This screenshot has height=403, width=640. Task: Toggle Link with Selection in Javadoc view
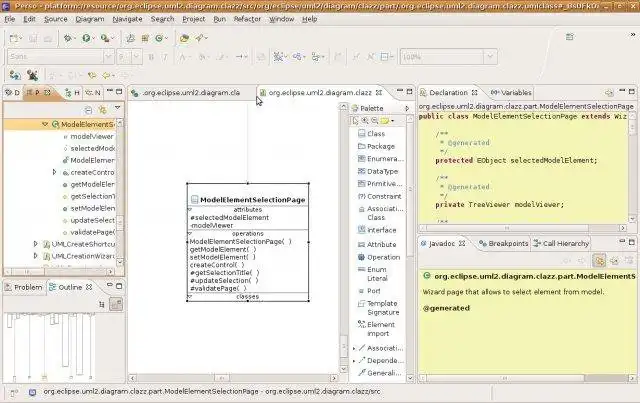click(x=599, y=260)
